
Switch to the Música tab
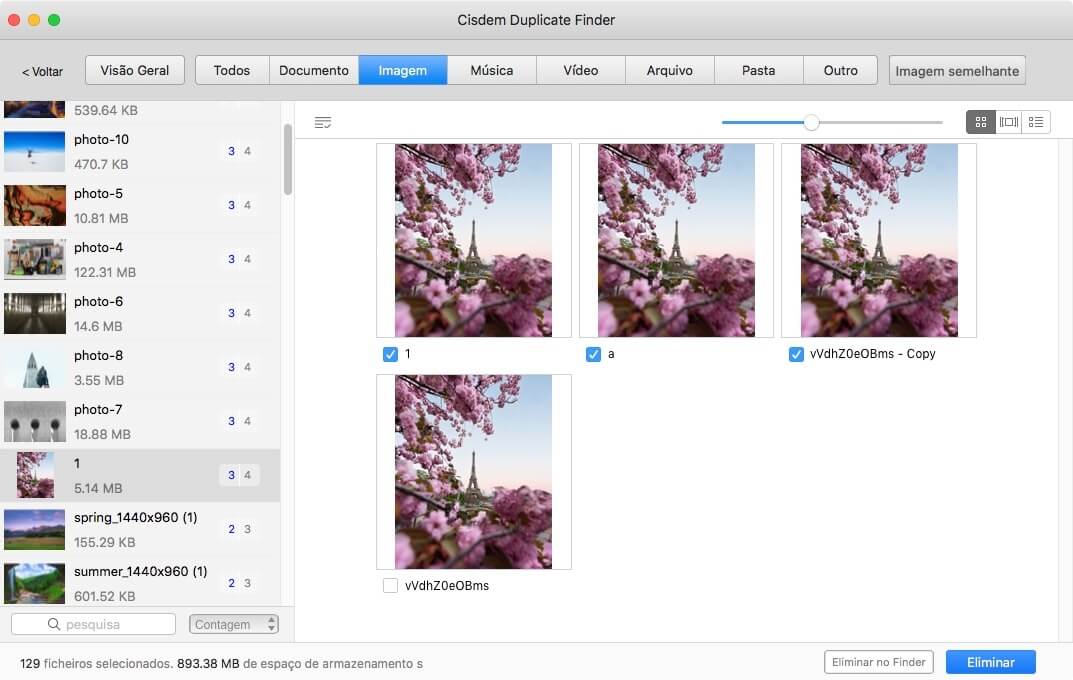click(491, 70)
